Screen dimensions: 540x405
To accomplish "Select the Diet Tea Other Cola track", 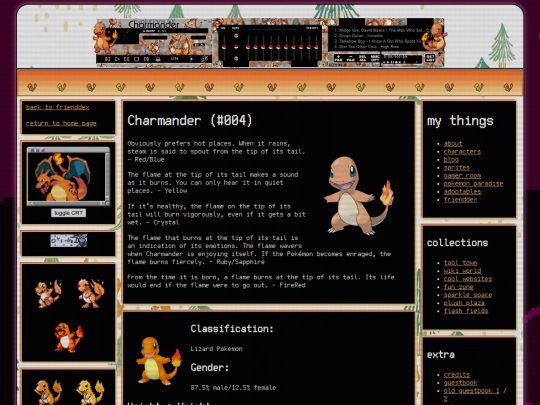I will tap(366, 46).
